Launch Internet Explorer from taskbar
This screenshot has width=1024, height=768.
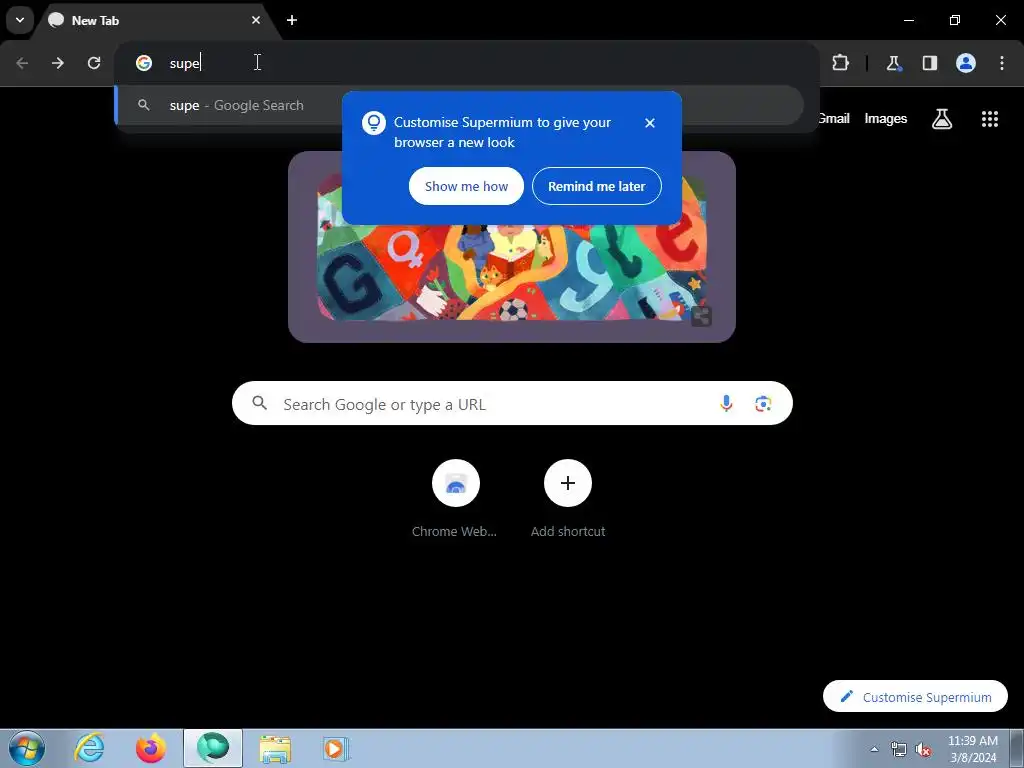point(89,748)
